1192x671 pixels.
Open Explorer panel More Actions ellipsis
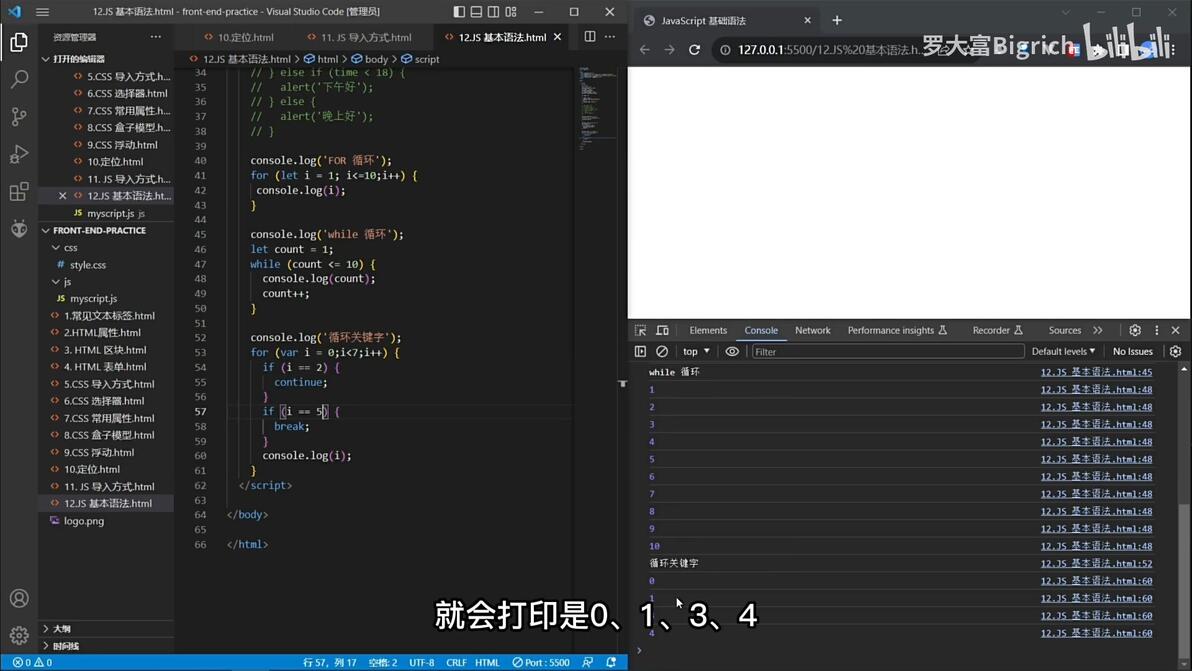click(156, 36)
